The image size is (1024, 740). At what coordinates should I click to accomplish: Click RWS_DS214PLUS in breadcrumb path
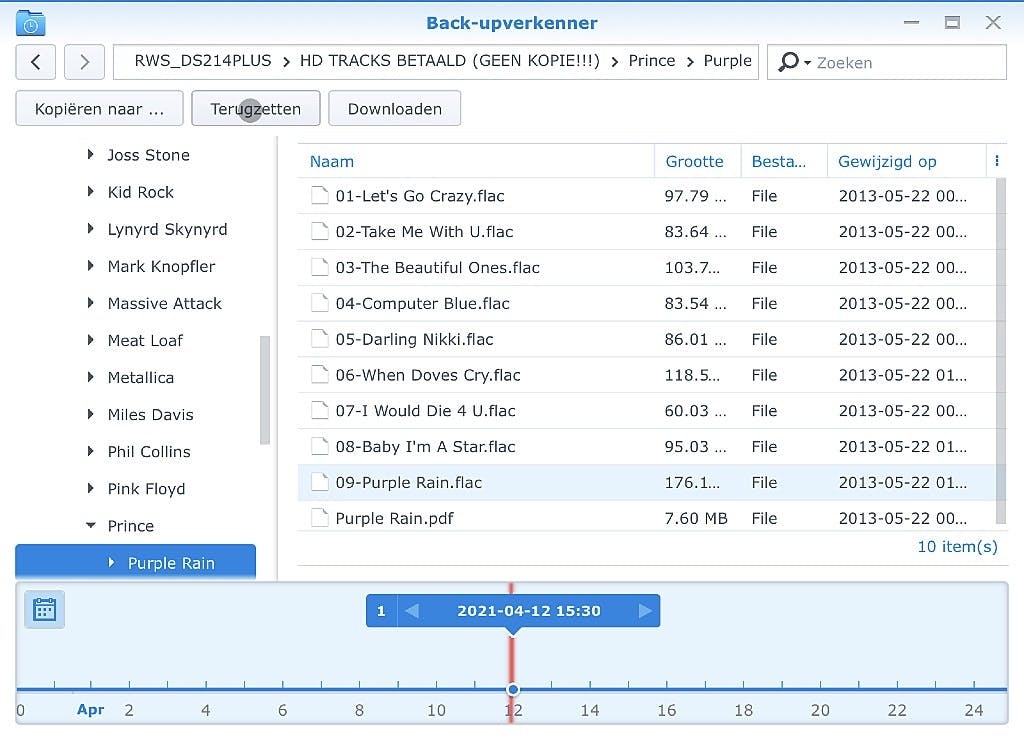pos(202,61)
